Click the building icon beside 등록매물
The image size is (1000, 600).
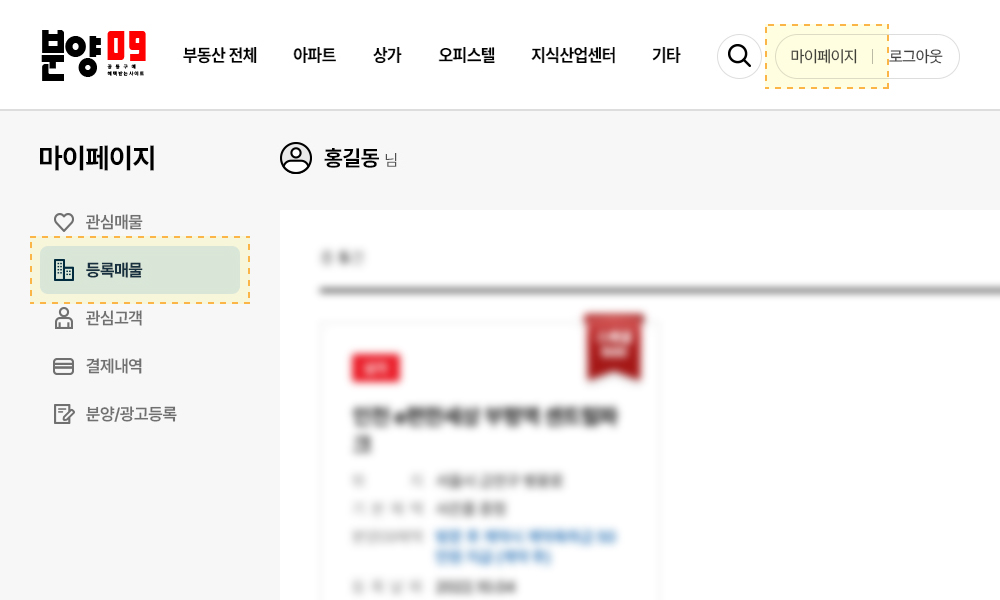point(64,270)
